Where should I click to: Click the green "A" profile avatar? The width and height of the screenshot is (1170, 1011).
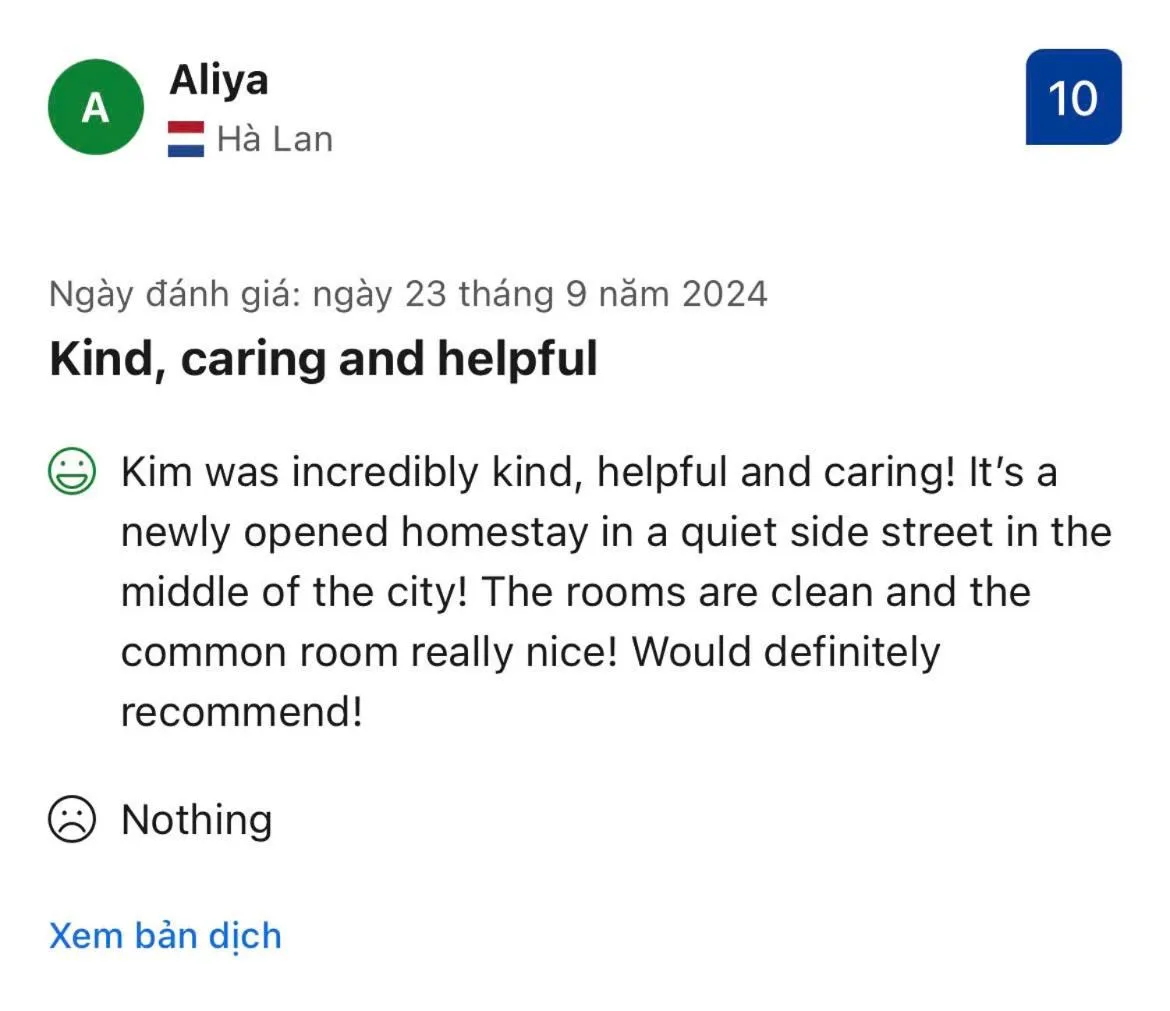tap(96, 107)
